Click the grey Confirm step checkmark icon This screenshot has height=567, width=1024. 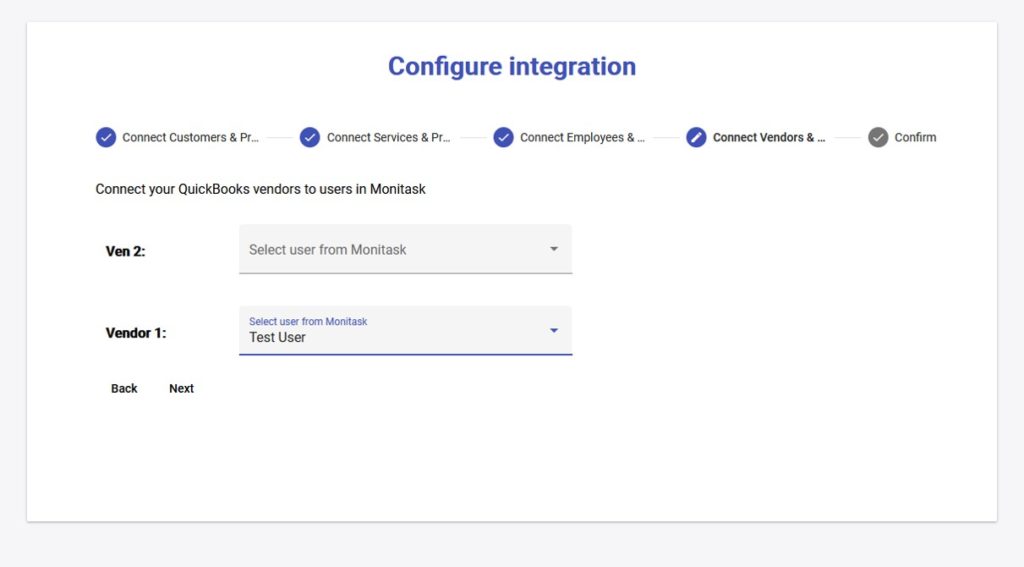878,138
